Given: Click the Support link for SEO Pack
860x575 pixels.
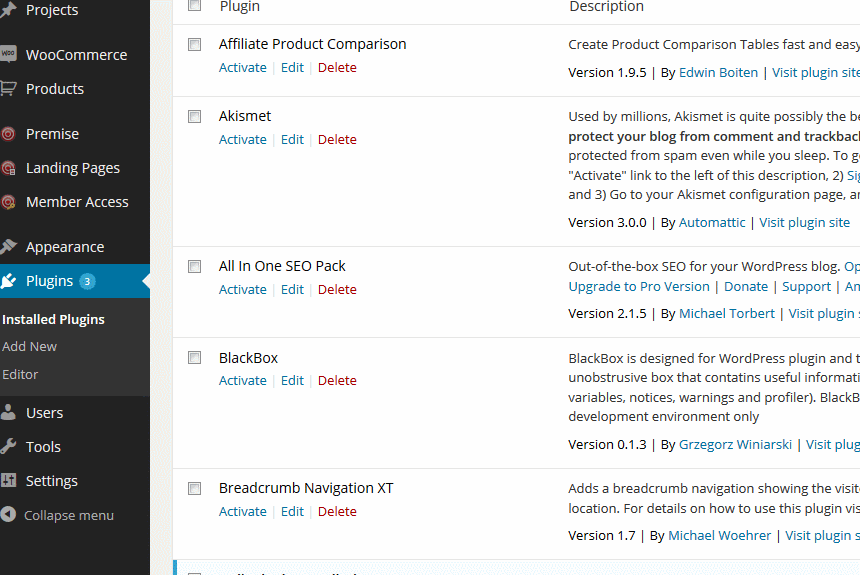Looking at the screenshot, I should click(x=806, y=287).
